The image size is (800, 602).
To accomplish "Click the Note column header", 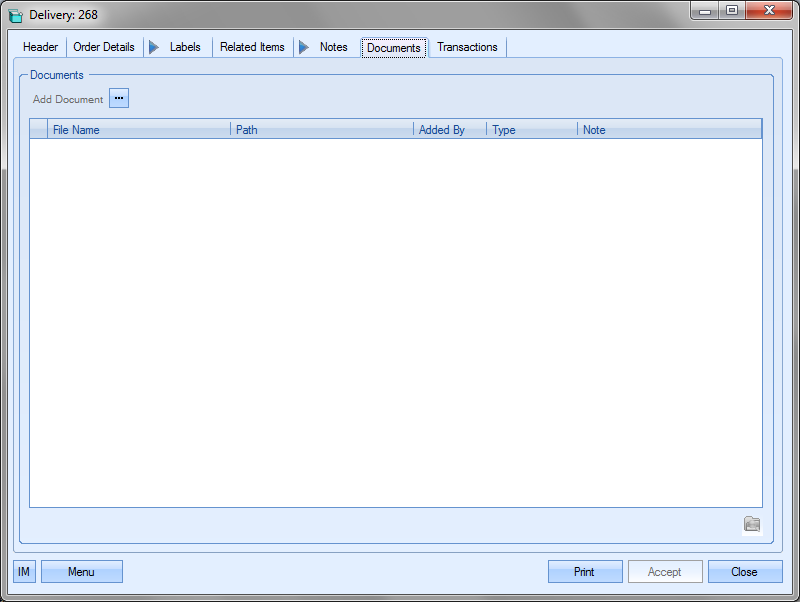I will pos(669,130).
